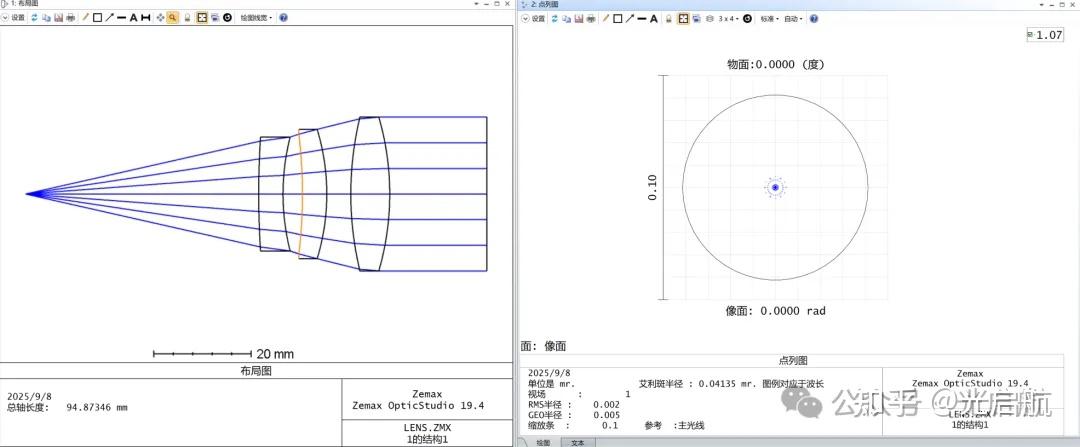Reset the zoom in spot diagram window

coord(747,19)
